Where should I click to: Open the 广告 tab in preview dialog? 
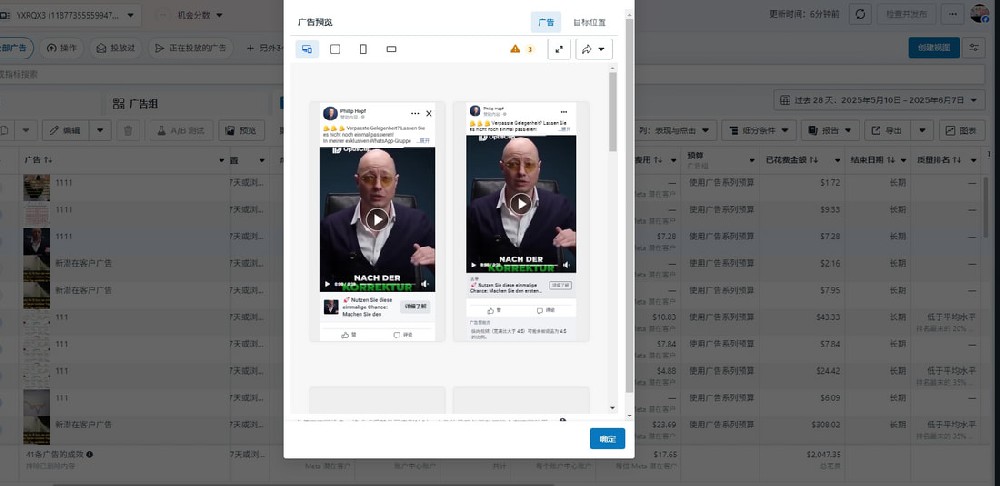coord(546,22)
